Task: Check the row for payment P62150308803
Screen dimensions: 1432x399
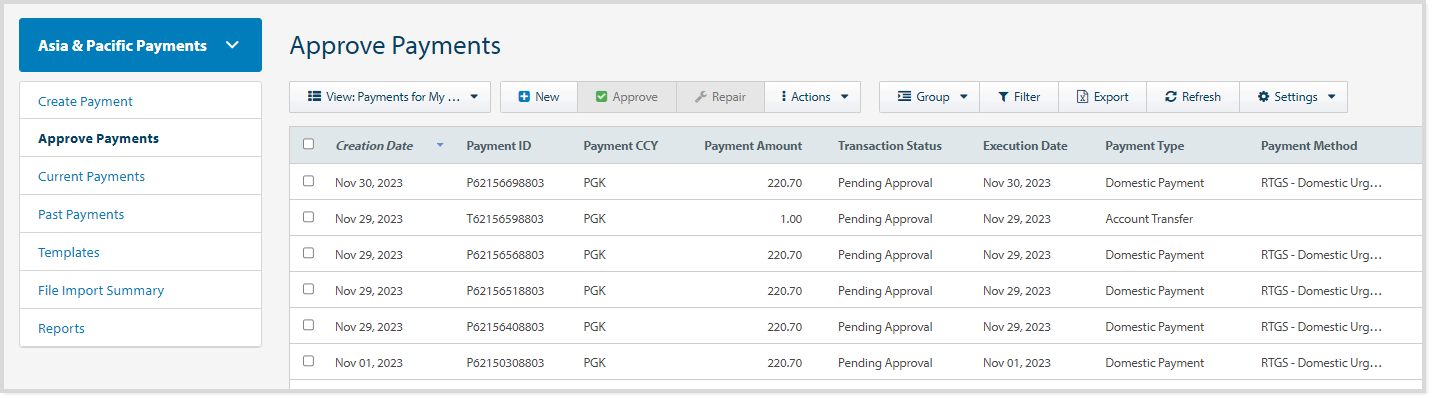Action: (x=308, y=361)
